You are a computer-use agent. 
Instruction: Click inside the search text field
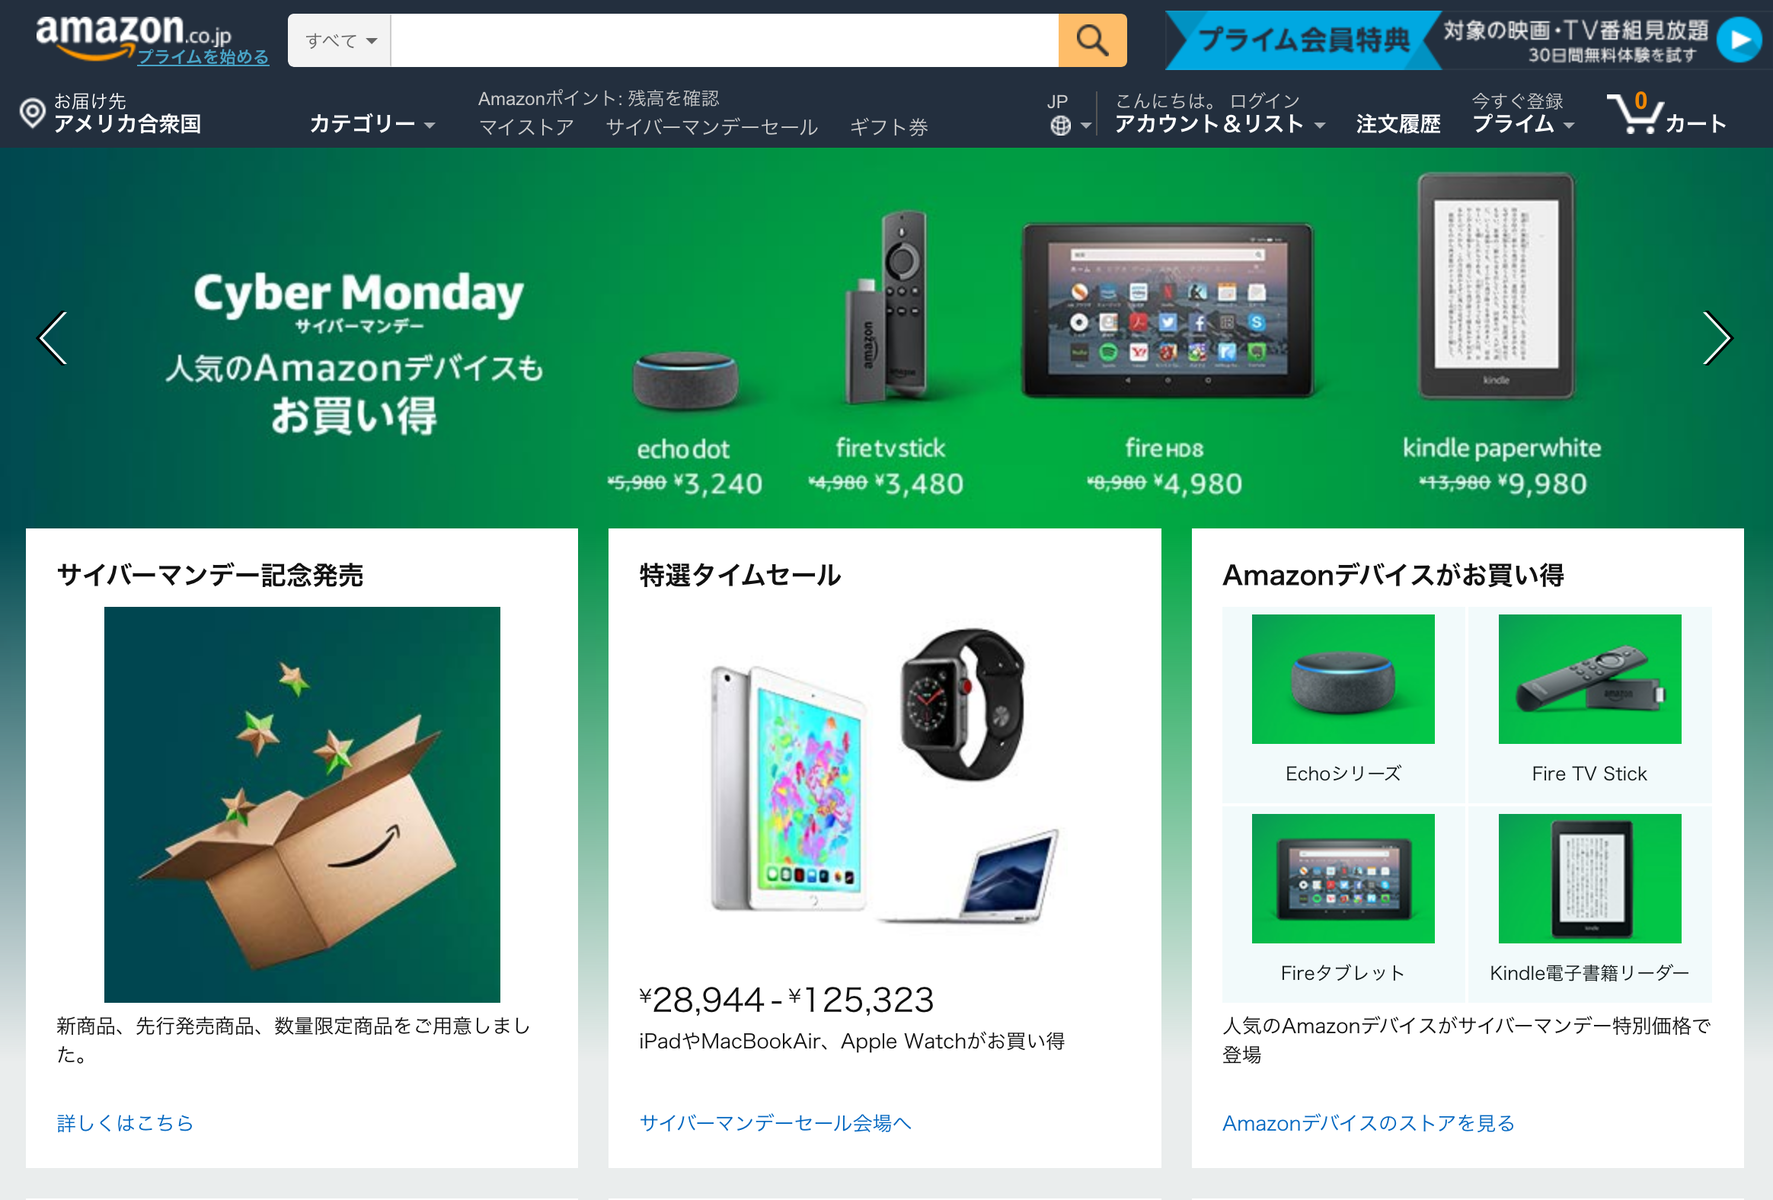pos(725,40)
